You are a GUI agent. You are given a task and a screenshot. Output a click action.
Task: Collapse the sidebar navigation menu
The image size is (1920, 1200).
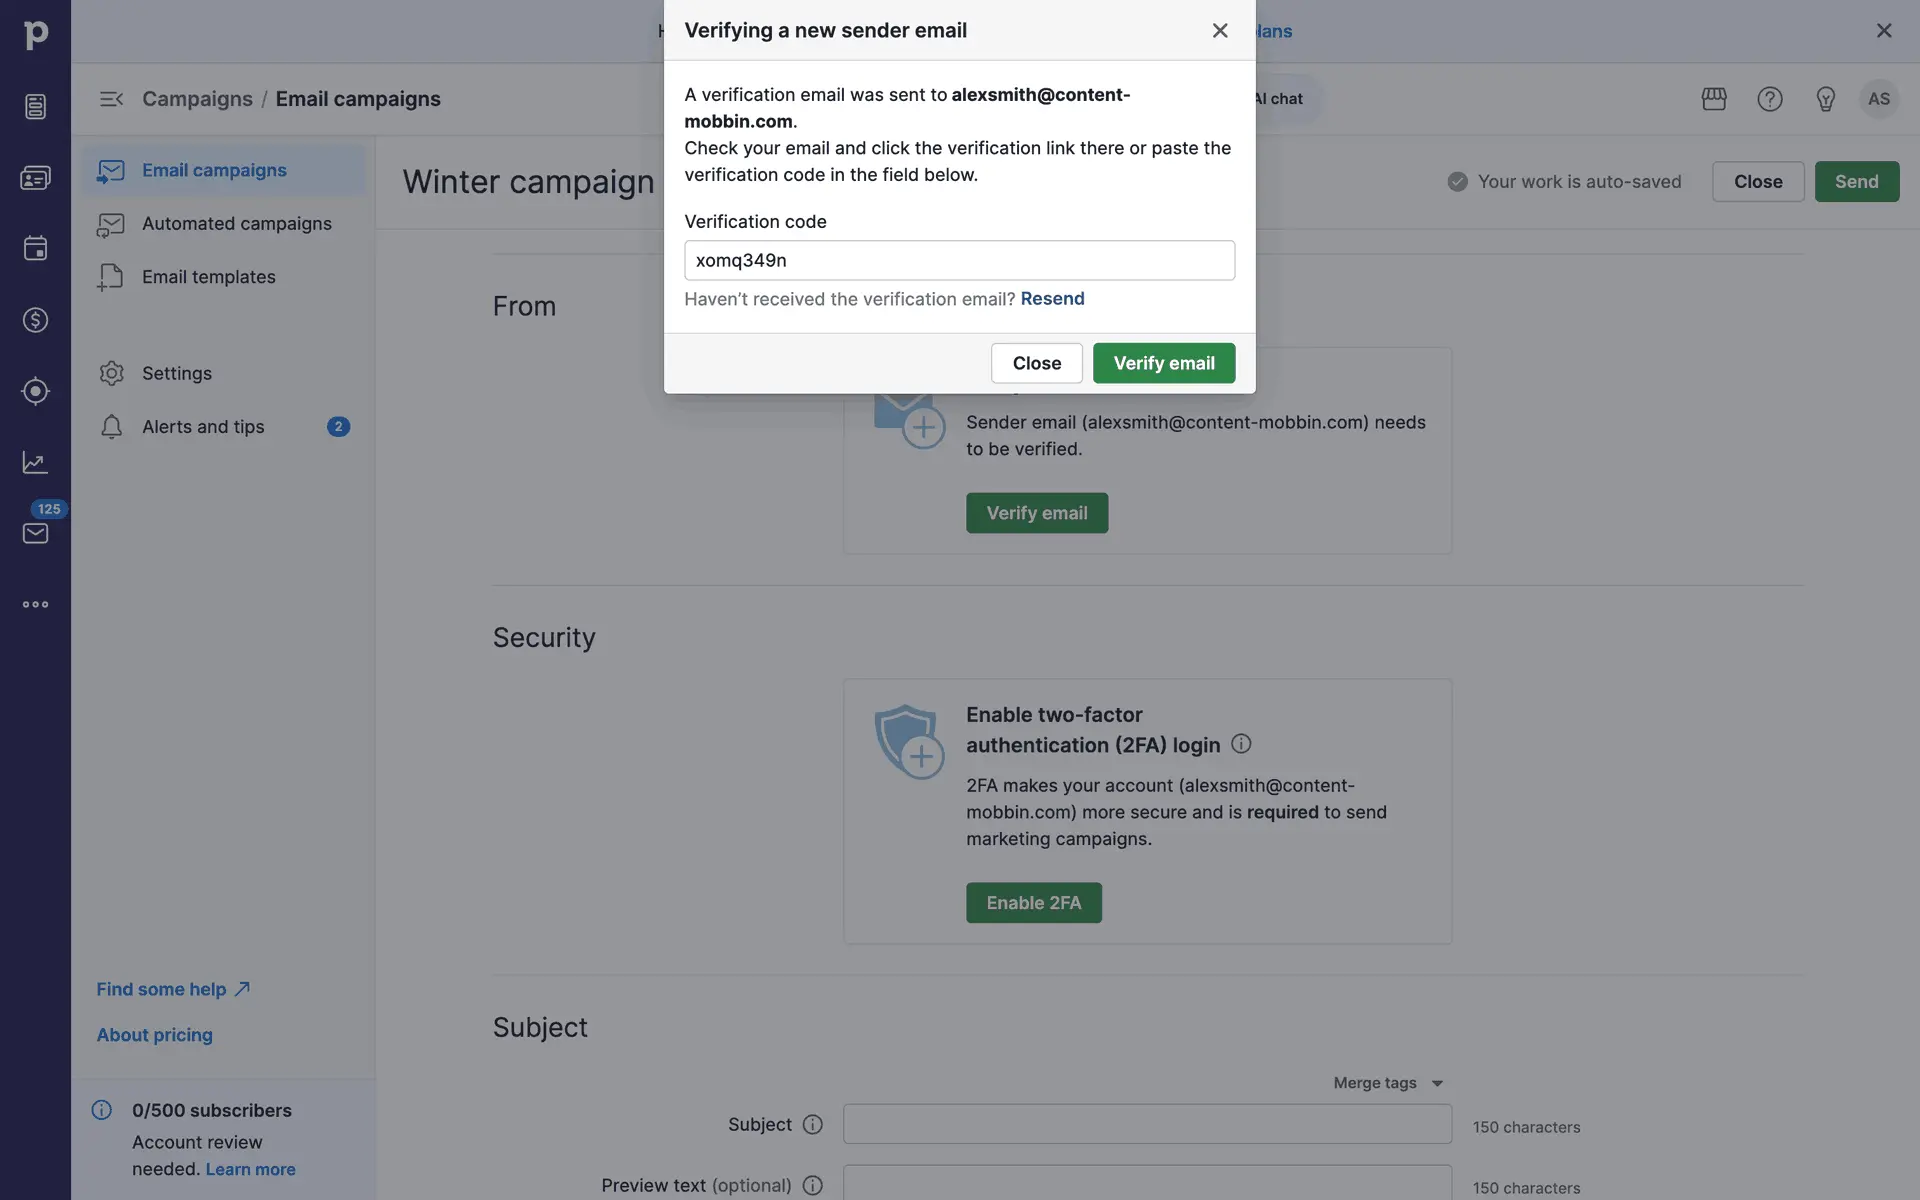(x=111, y=99)
